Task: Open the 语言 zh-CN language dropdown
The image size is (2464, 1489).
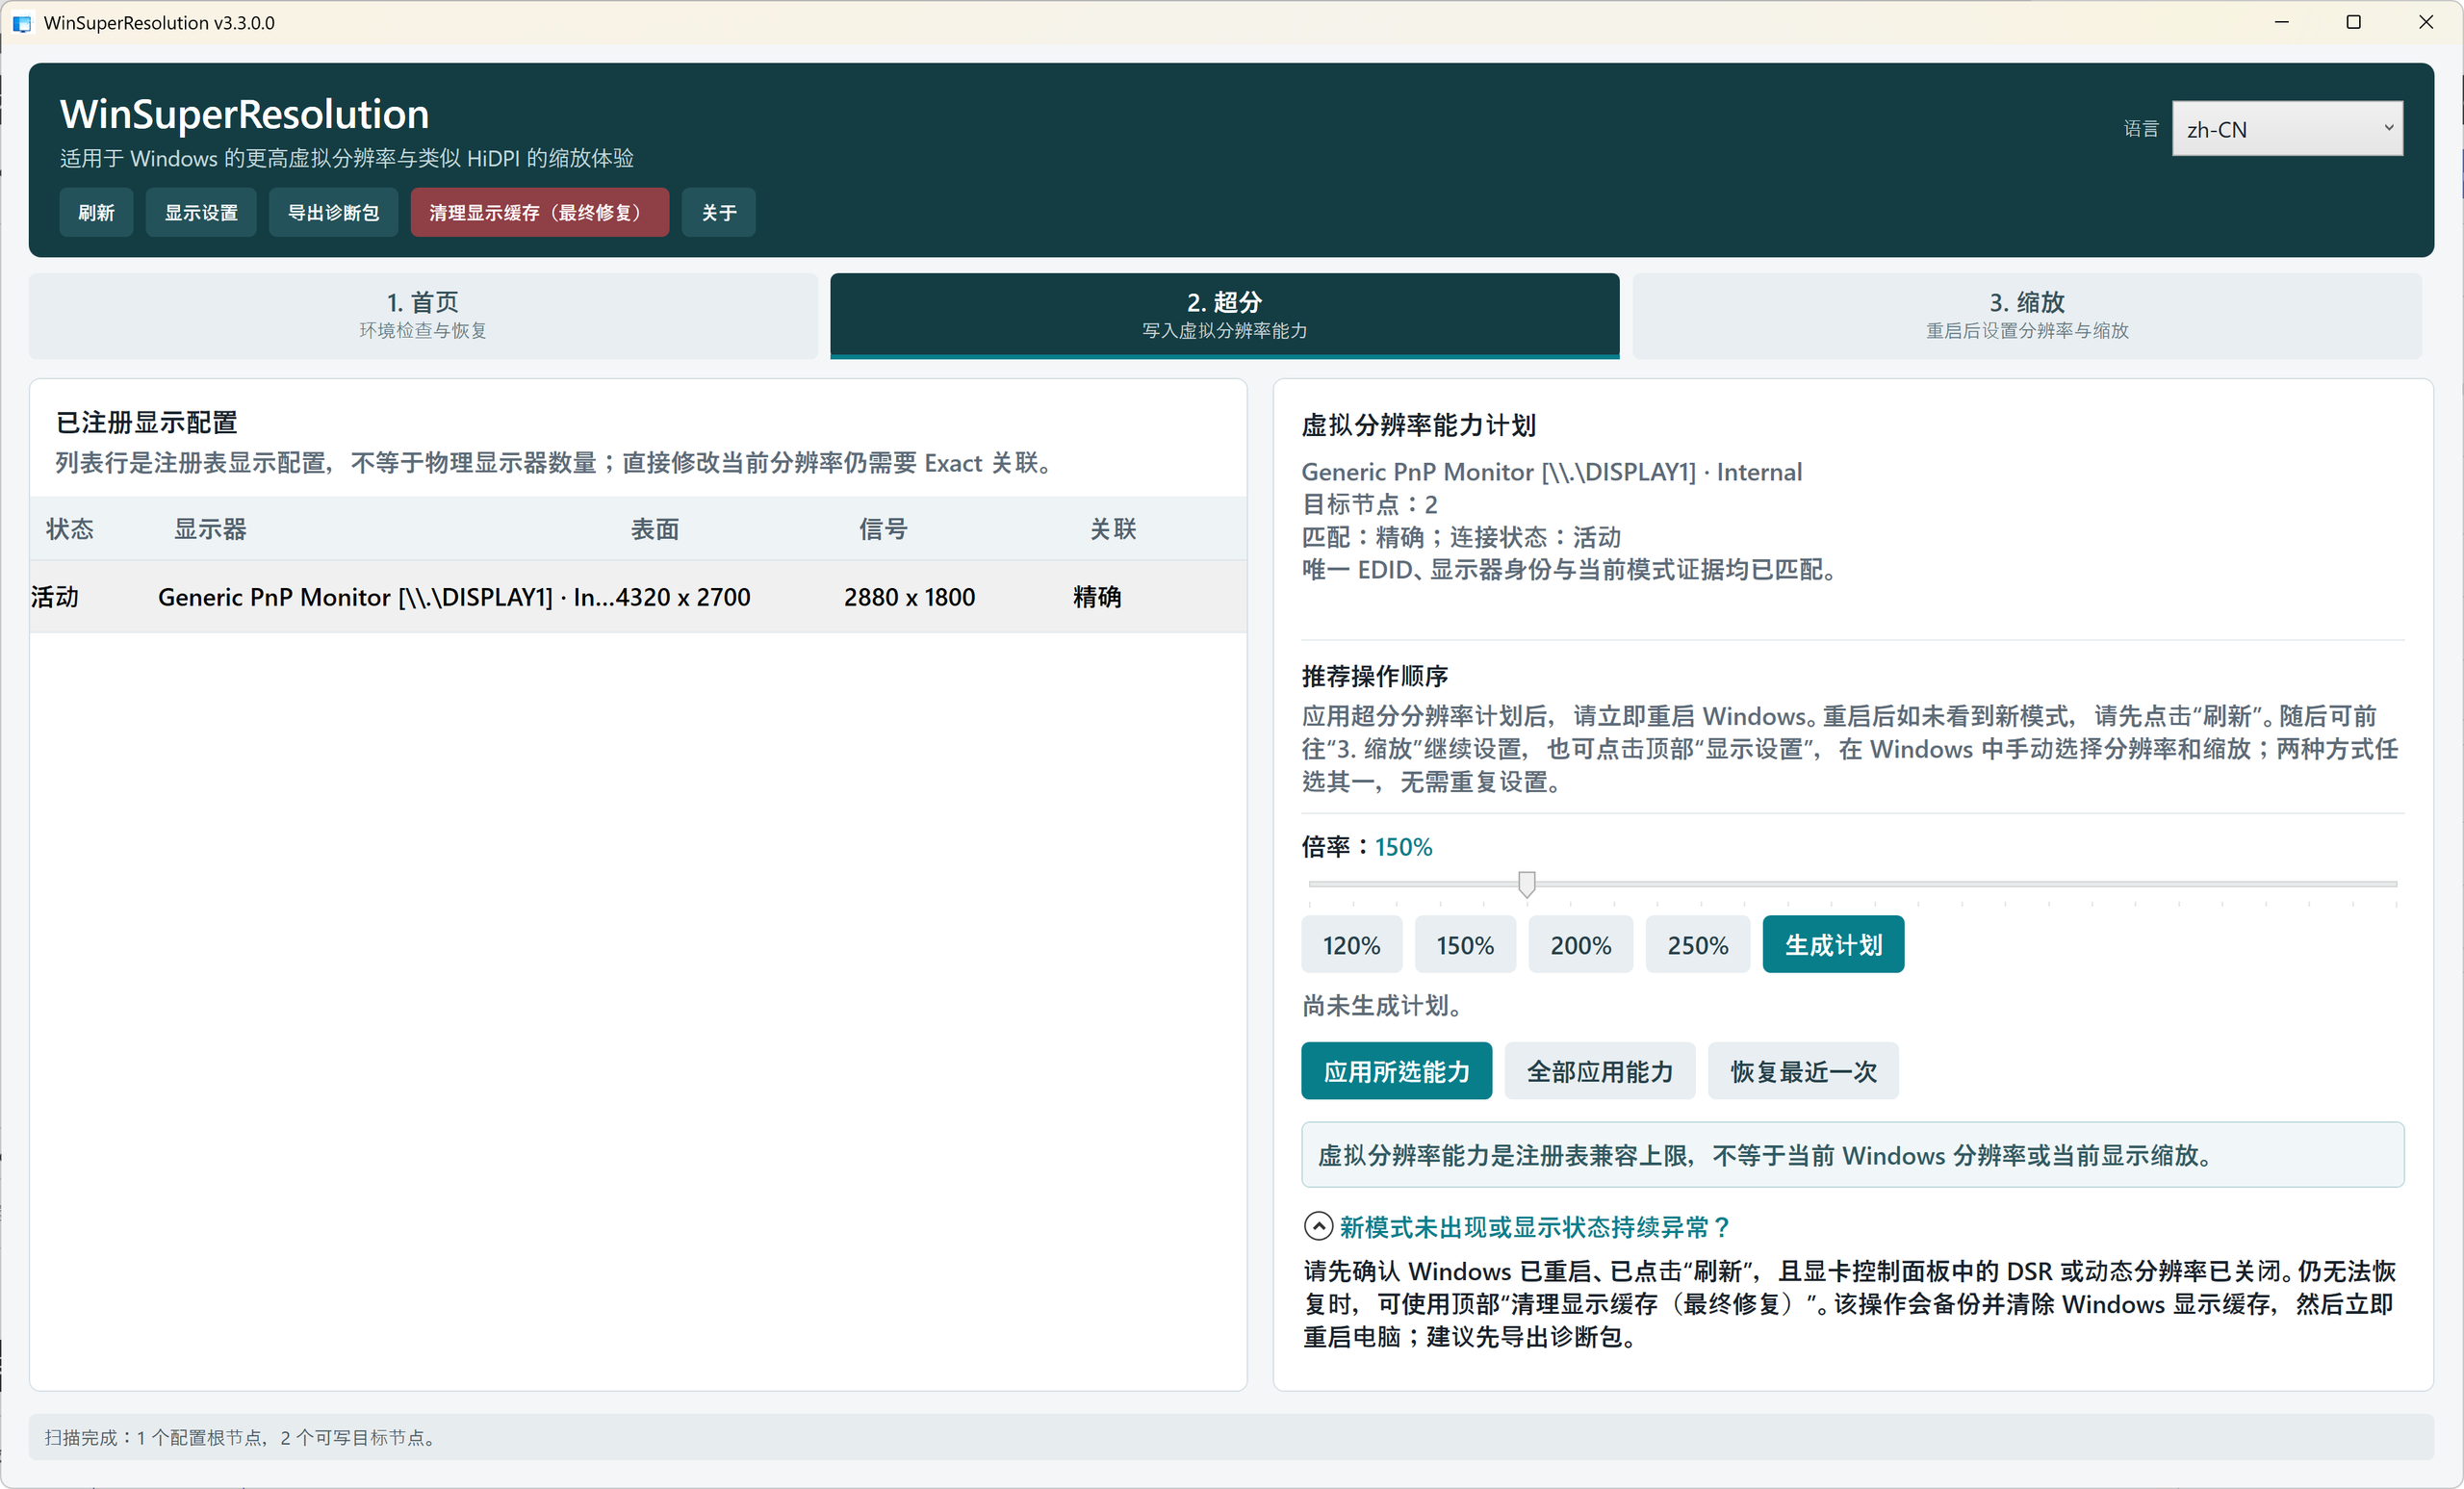Action: tap(2287, 129)
